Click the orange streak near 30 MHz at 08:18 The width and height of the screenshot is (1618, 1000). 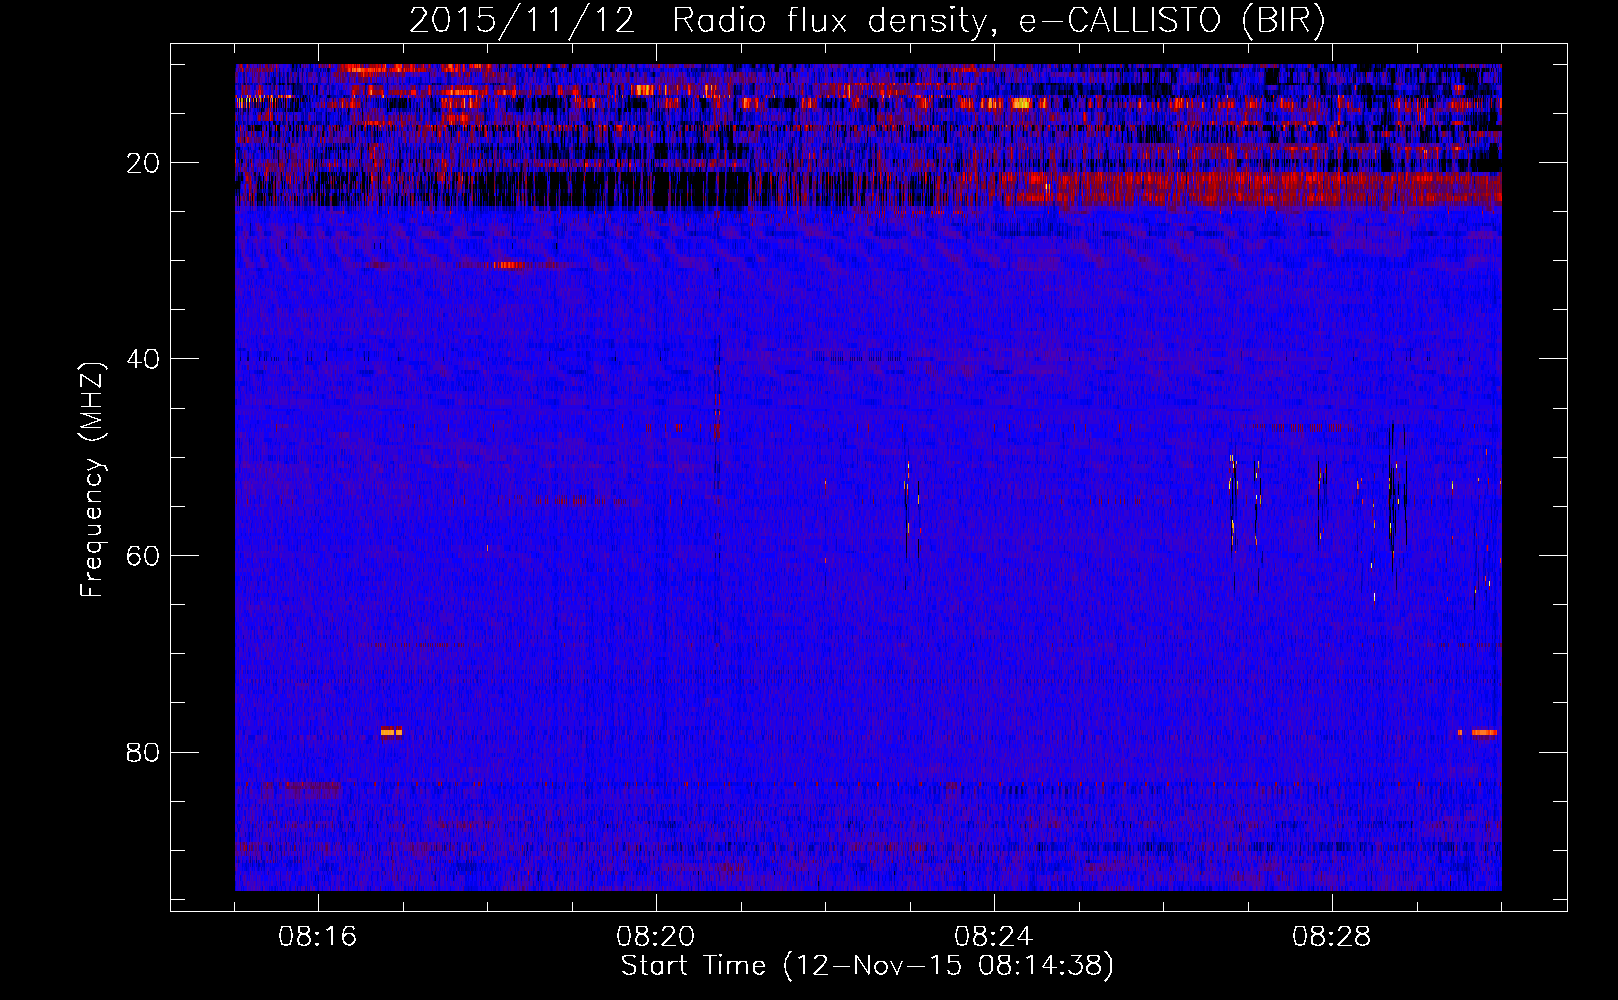(x=510, y=265)
